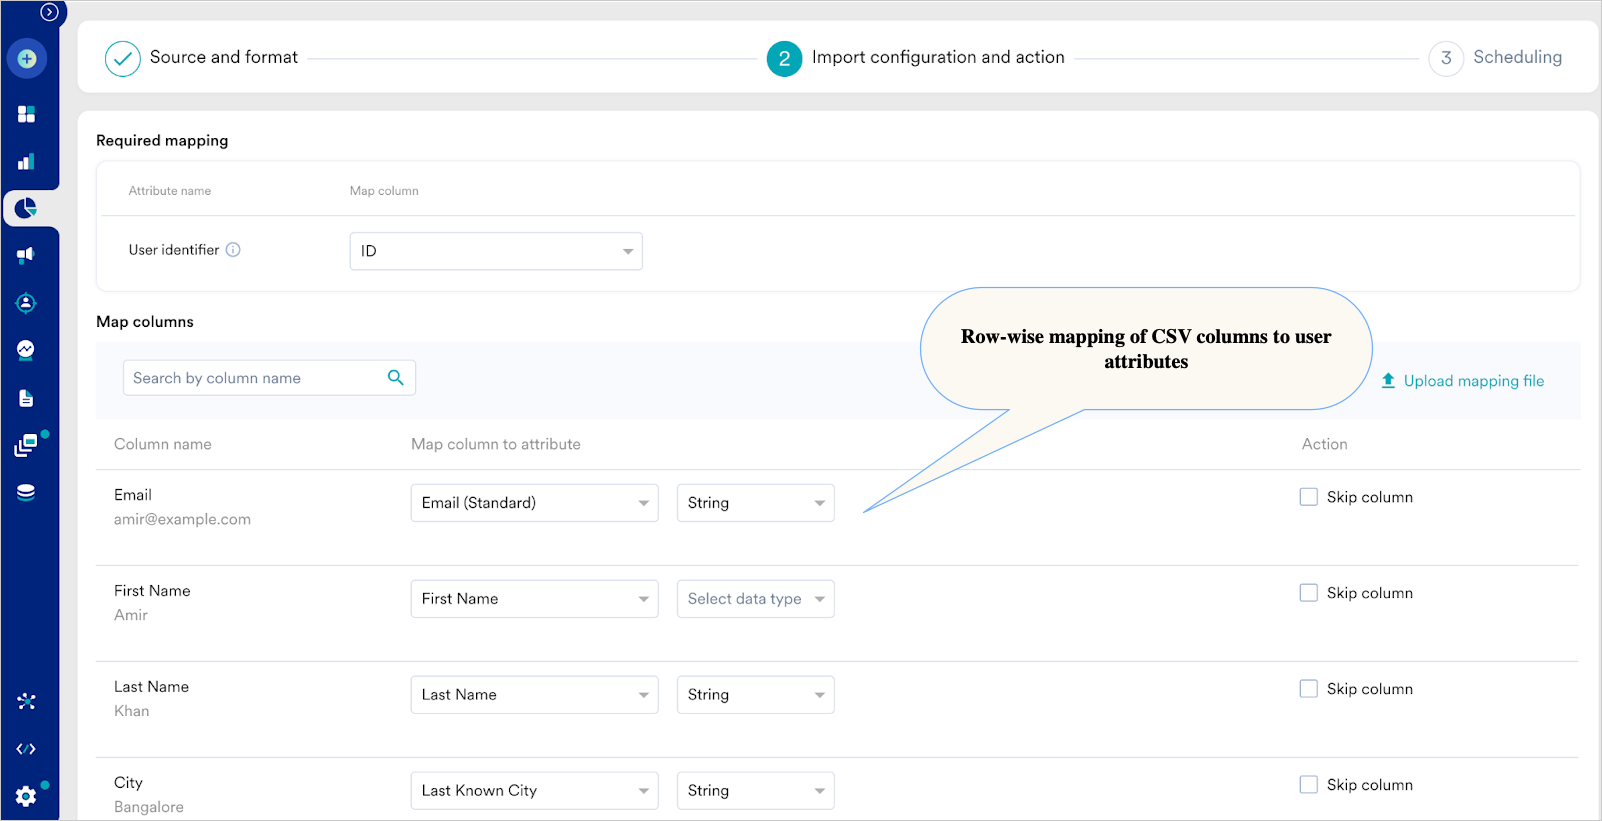Check Skip column for Email row
The width and height of the screenshot is (1602, 821).
(1308, 497)
